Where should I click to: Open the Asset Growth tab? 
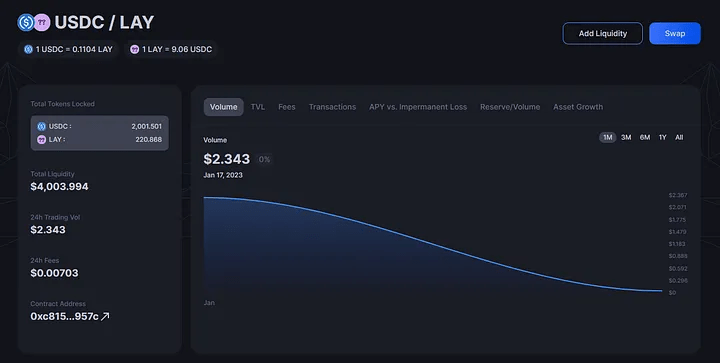[578, 107]
